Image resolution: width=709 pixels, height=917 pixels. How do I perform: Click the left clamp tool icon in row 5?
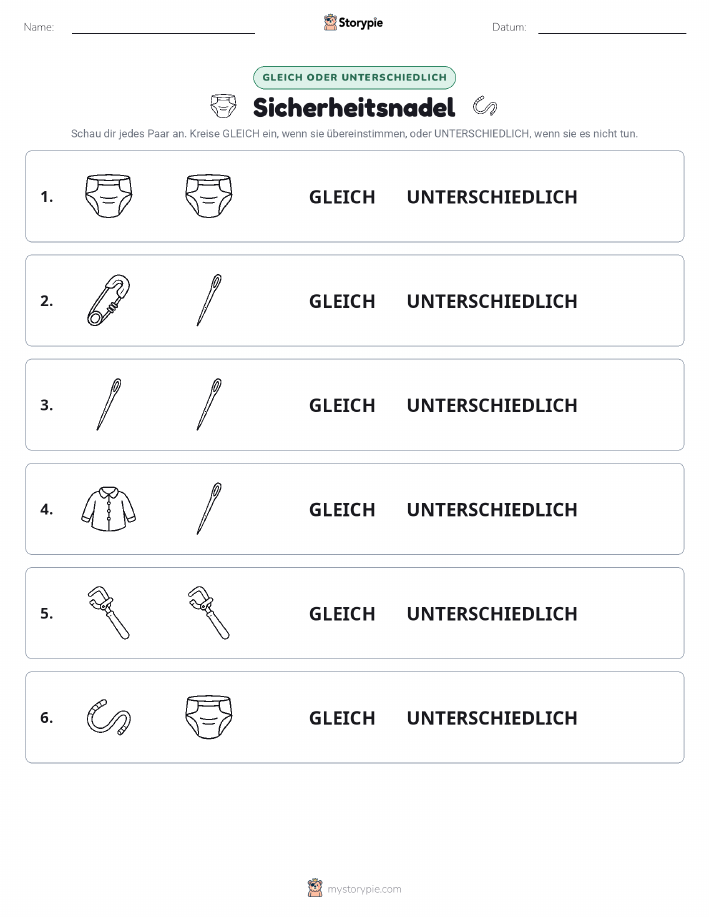(x=109, y=613)
